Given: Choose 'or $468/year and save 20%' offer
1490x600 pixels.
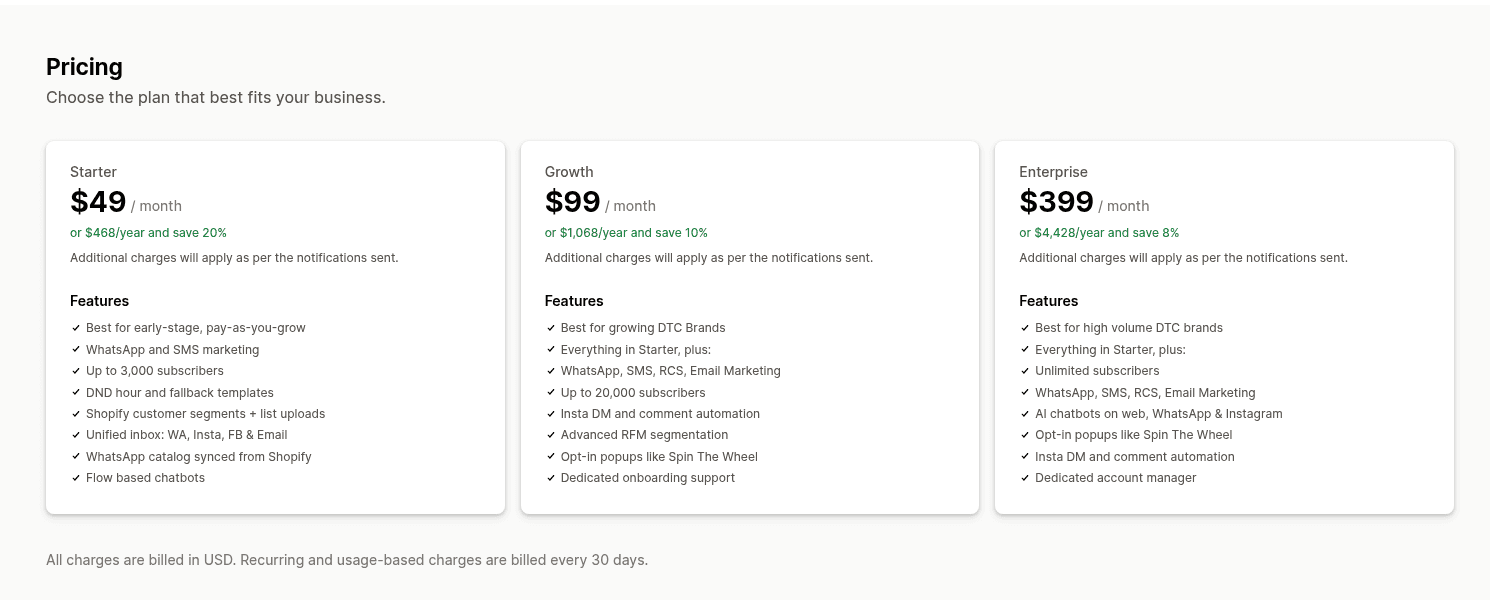Looking at the screenshot, I should coord(148,233).
